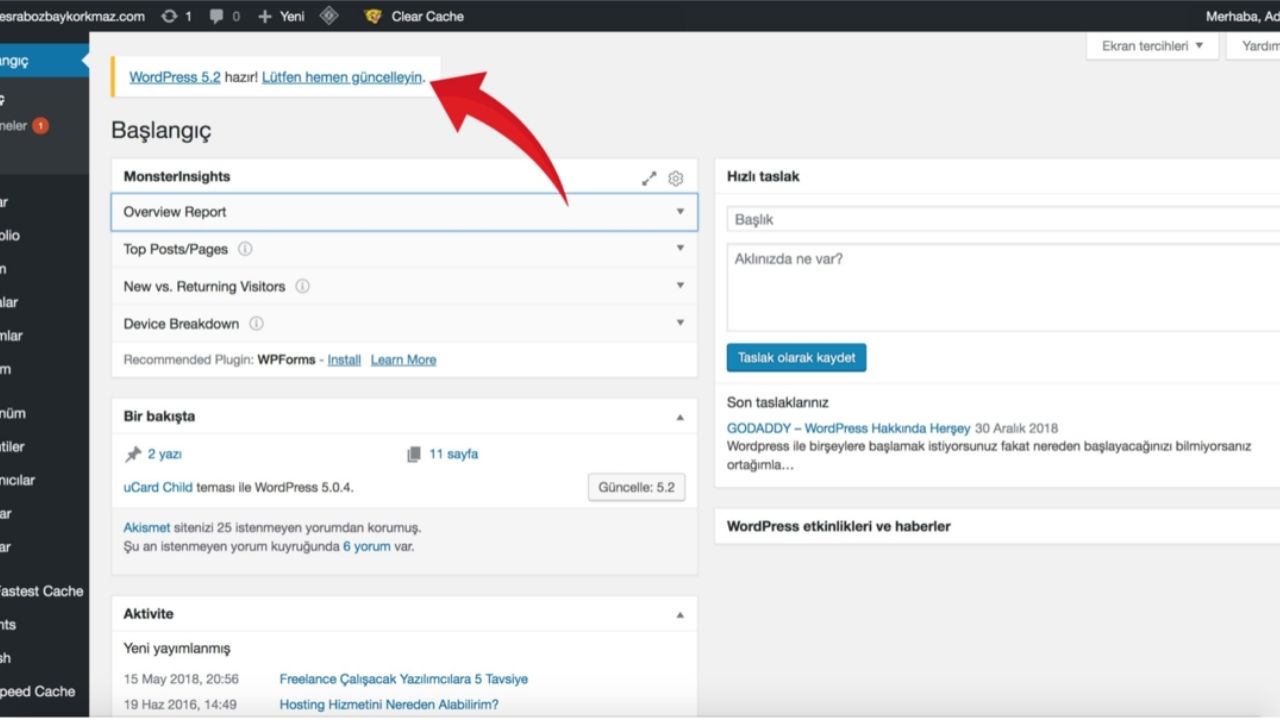Click Lütfen hemen güncelleyin link
Viewport: 1280px width, 720px height.
coord(342,77)
